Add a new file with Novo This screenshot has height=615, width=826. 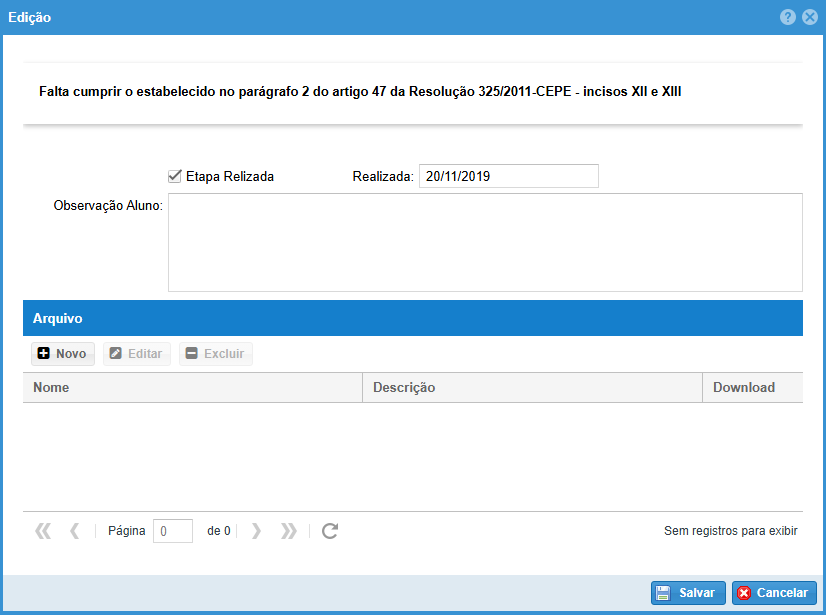[x=62, y=354]
